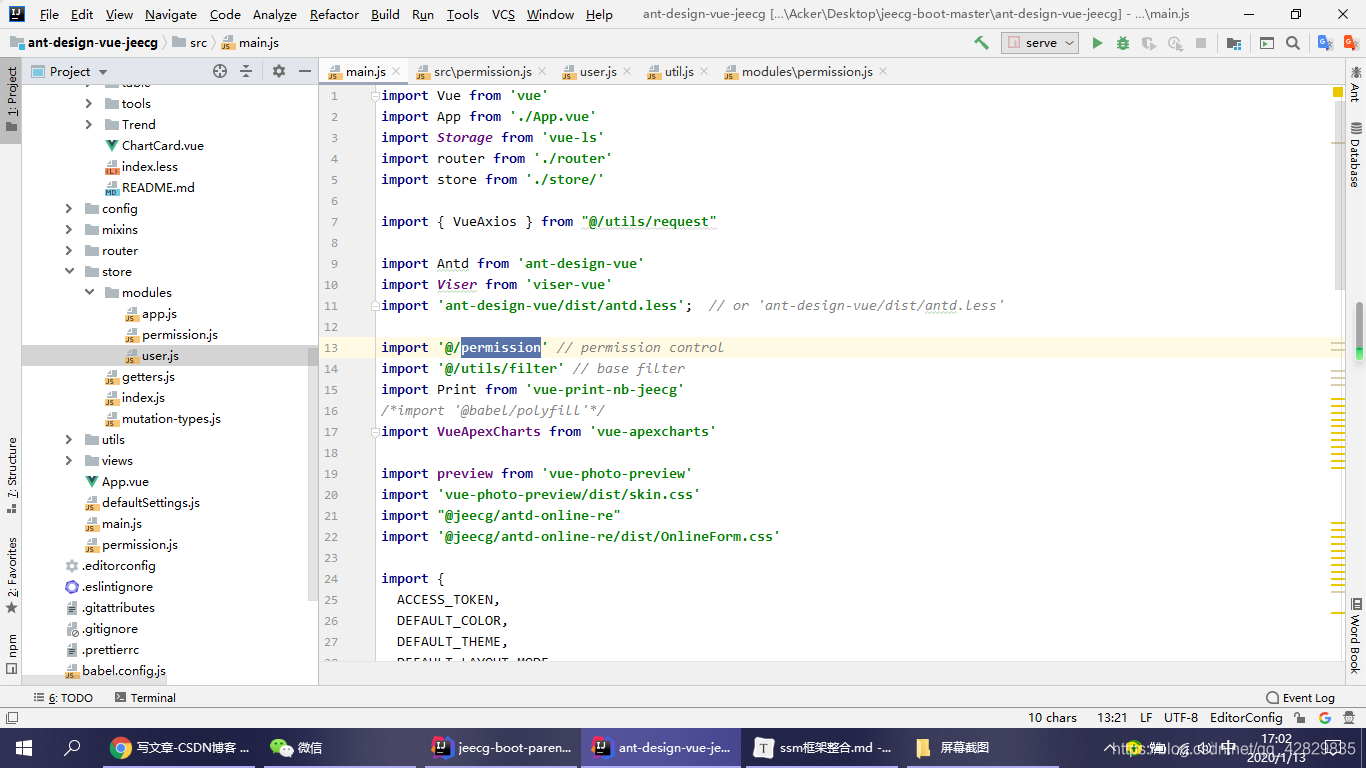Collapse the store folder

point(68,271)
